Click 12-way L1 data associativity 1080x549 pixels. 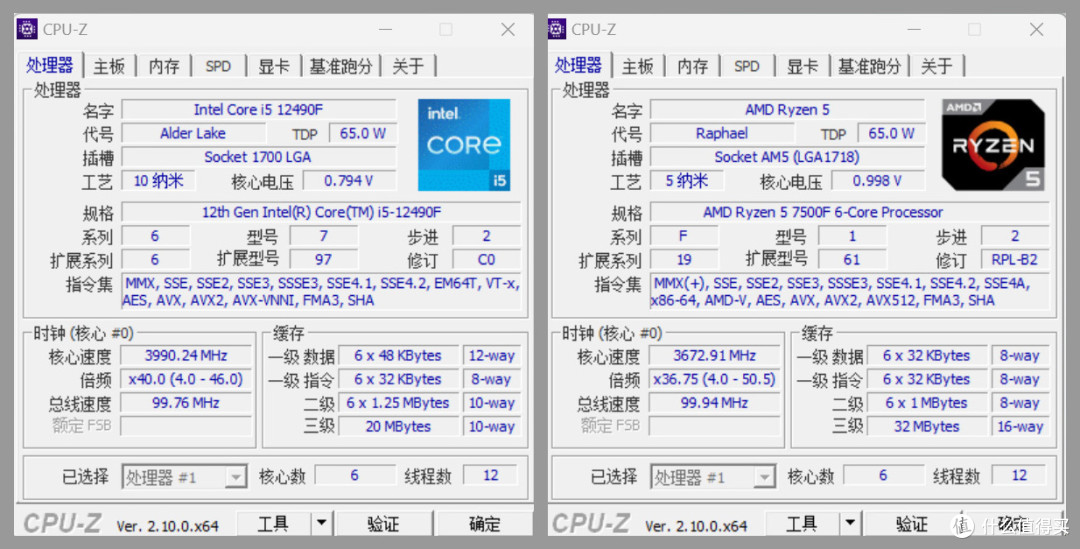[492, 355]
